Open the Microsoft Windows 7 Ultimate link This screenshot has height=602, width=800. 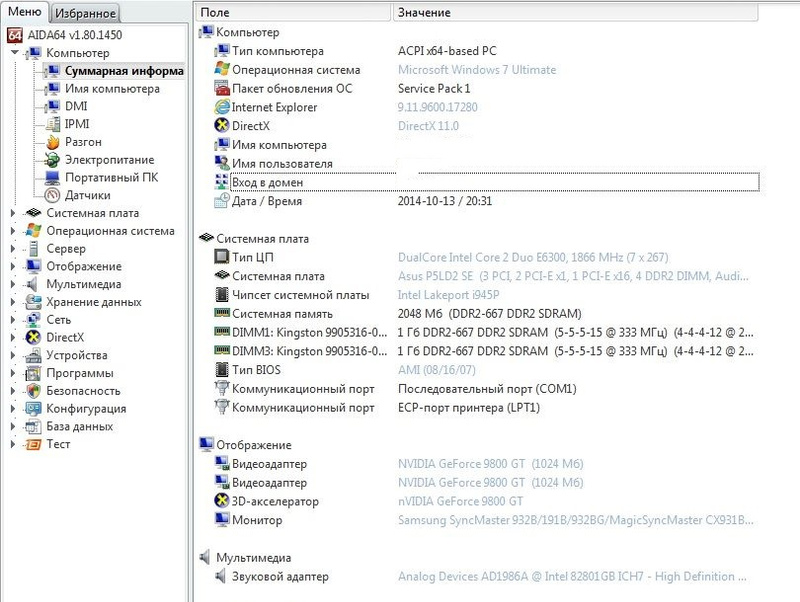pos(477,70)
